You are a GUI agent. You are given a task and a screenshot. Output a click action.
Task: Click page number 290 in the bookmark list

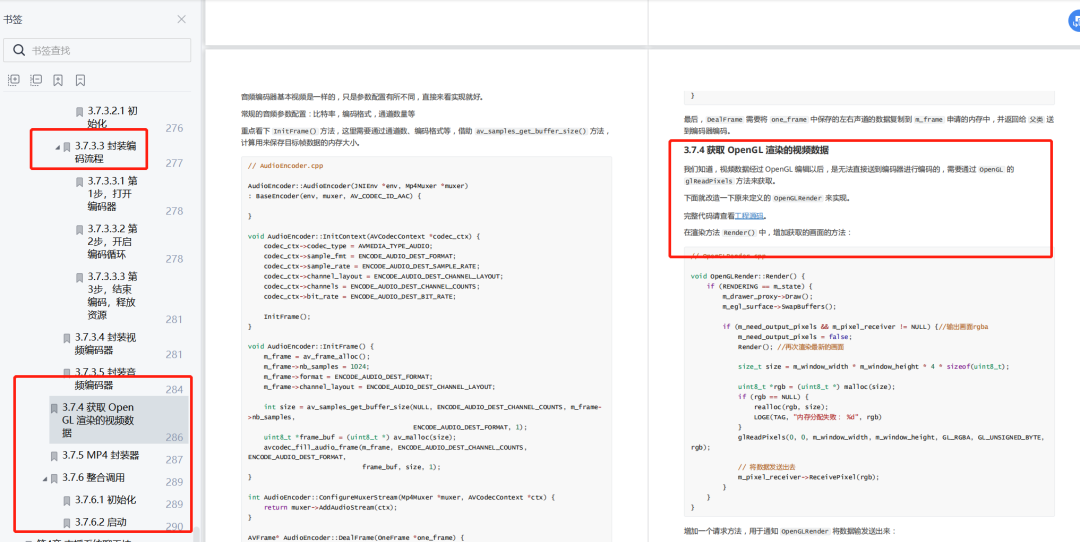pos(174,527)
